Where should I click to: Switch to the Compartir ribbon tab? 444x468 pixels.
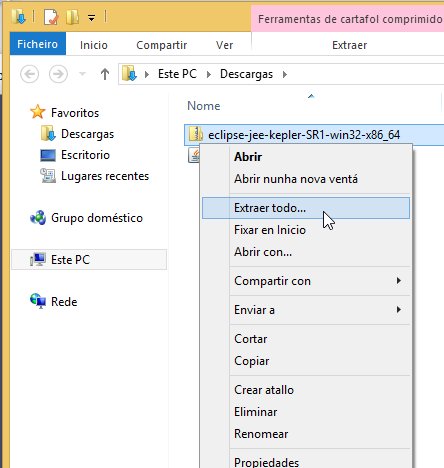coord(162,45)
